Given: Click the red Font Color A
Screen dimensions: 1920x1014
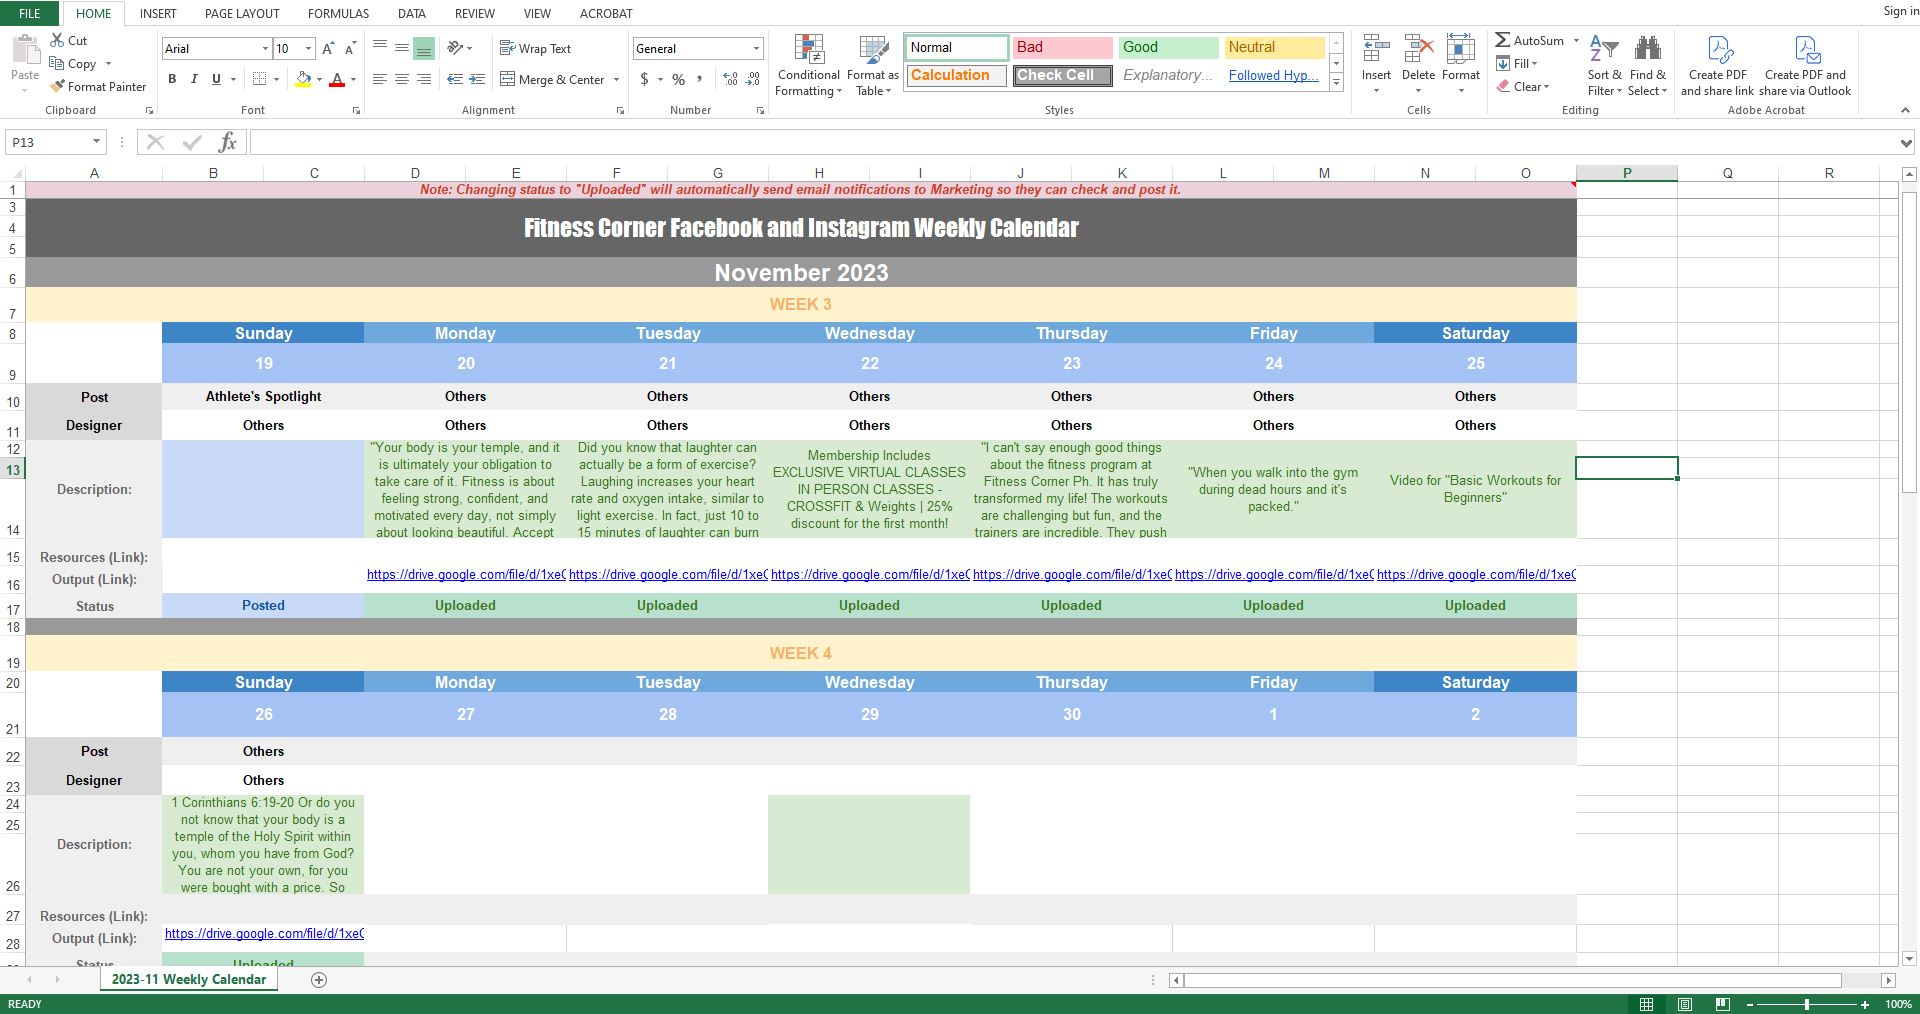Looking at the screenshot, I should point(338,79).
